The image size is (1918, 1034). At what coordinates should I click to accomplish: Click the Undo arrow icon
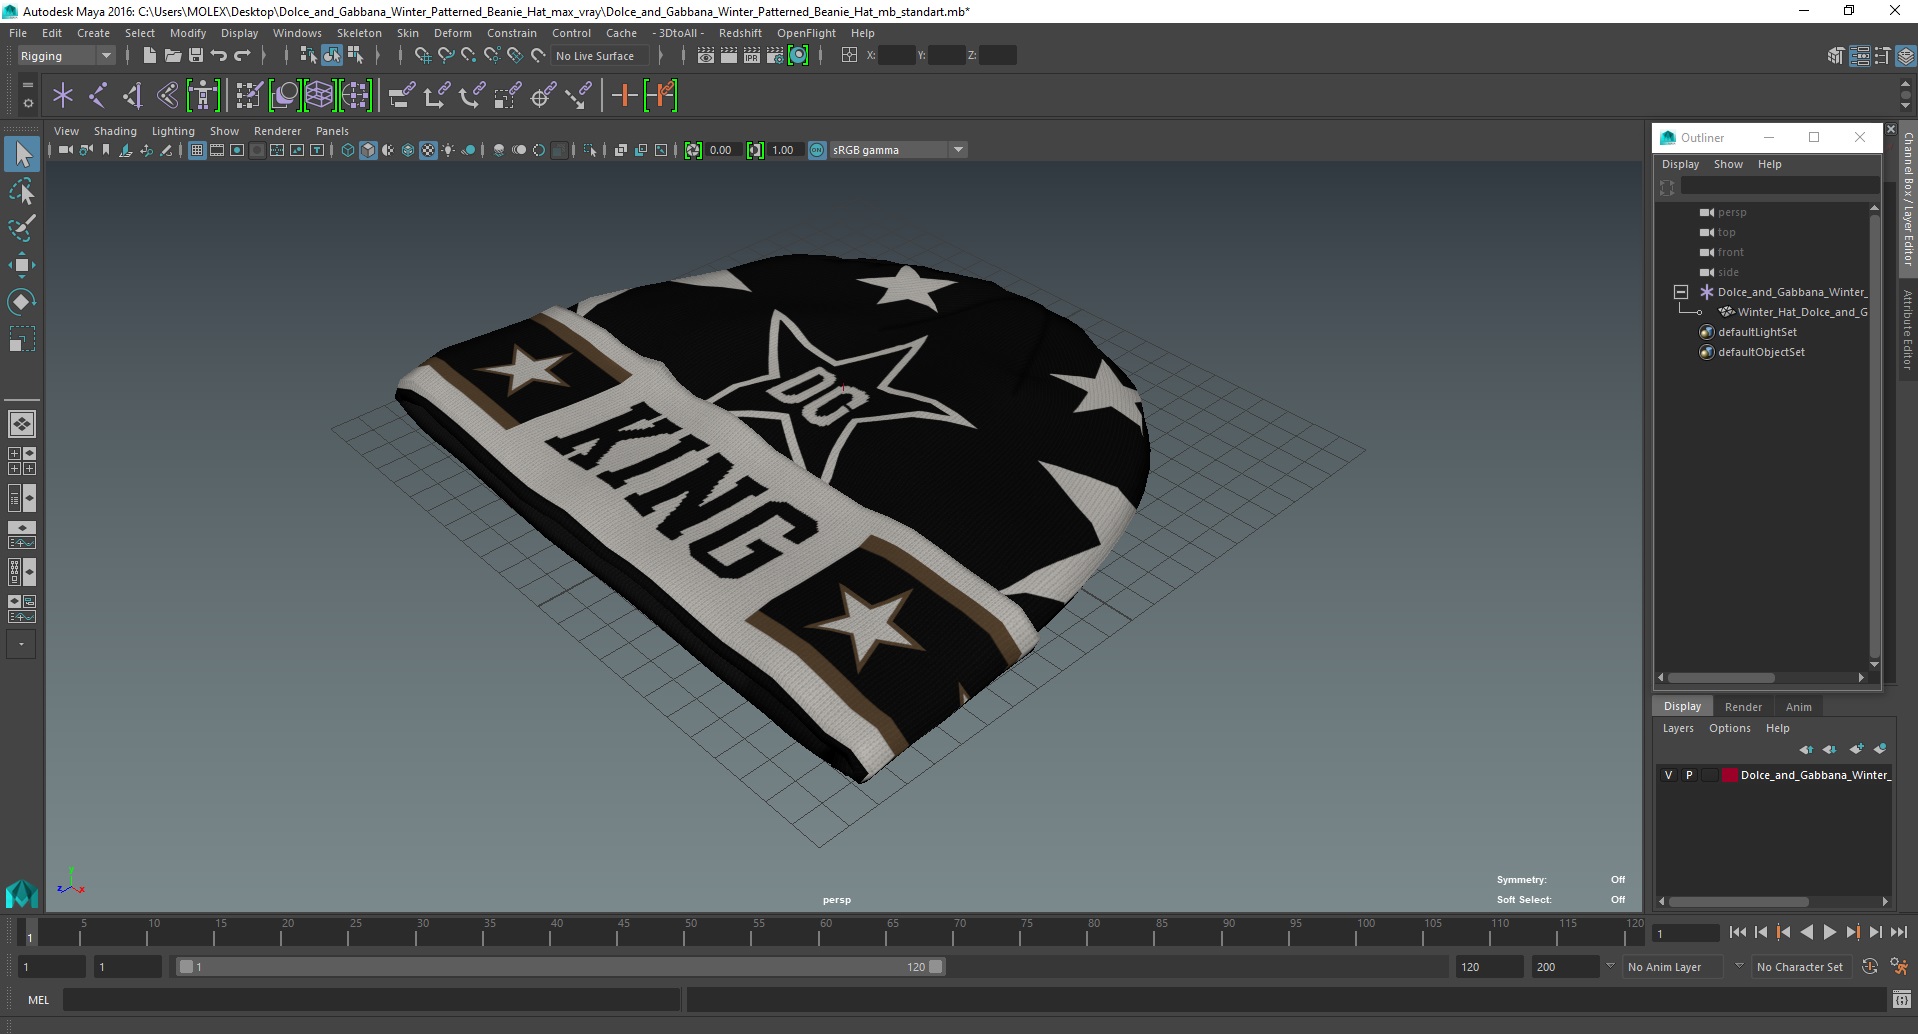pyautogui.click(x=219, y=56)
